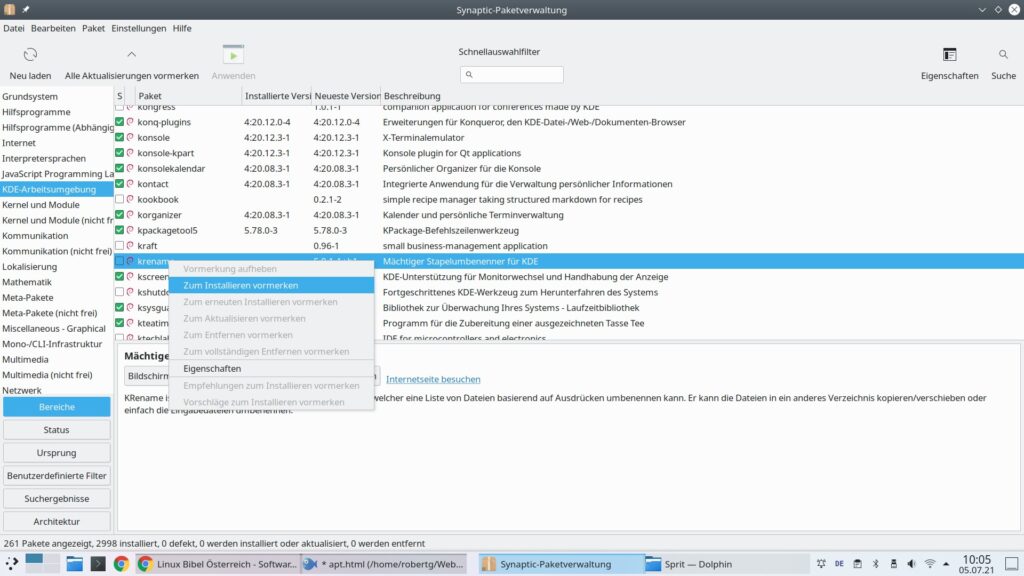Image resolution: width=1024 pixels, height=576 pixels.
Task: Open the Paket menu
Action: pyautogui.click(x=93, y=28)
